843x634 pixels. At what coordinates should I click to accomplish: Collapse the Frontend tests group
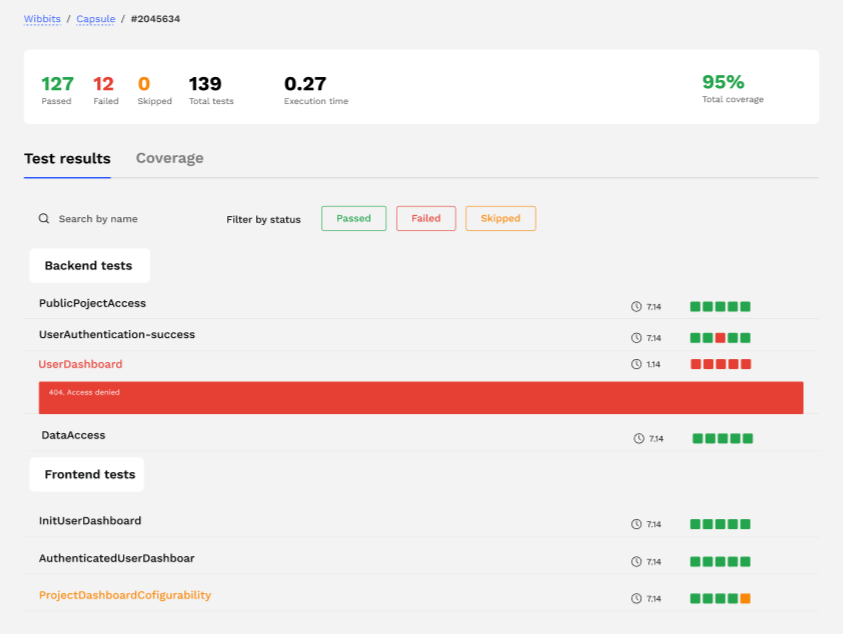(87, 474)
